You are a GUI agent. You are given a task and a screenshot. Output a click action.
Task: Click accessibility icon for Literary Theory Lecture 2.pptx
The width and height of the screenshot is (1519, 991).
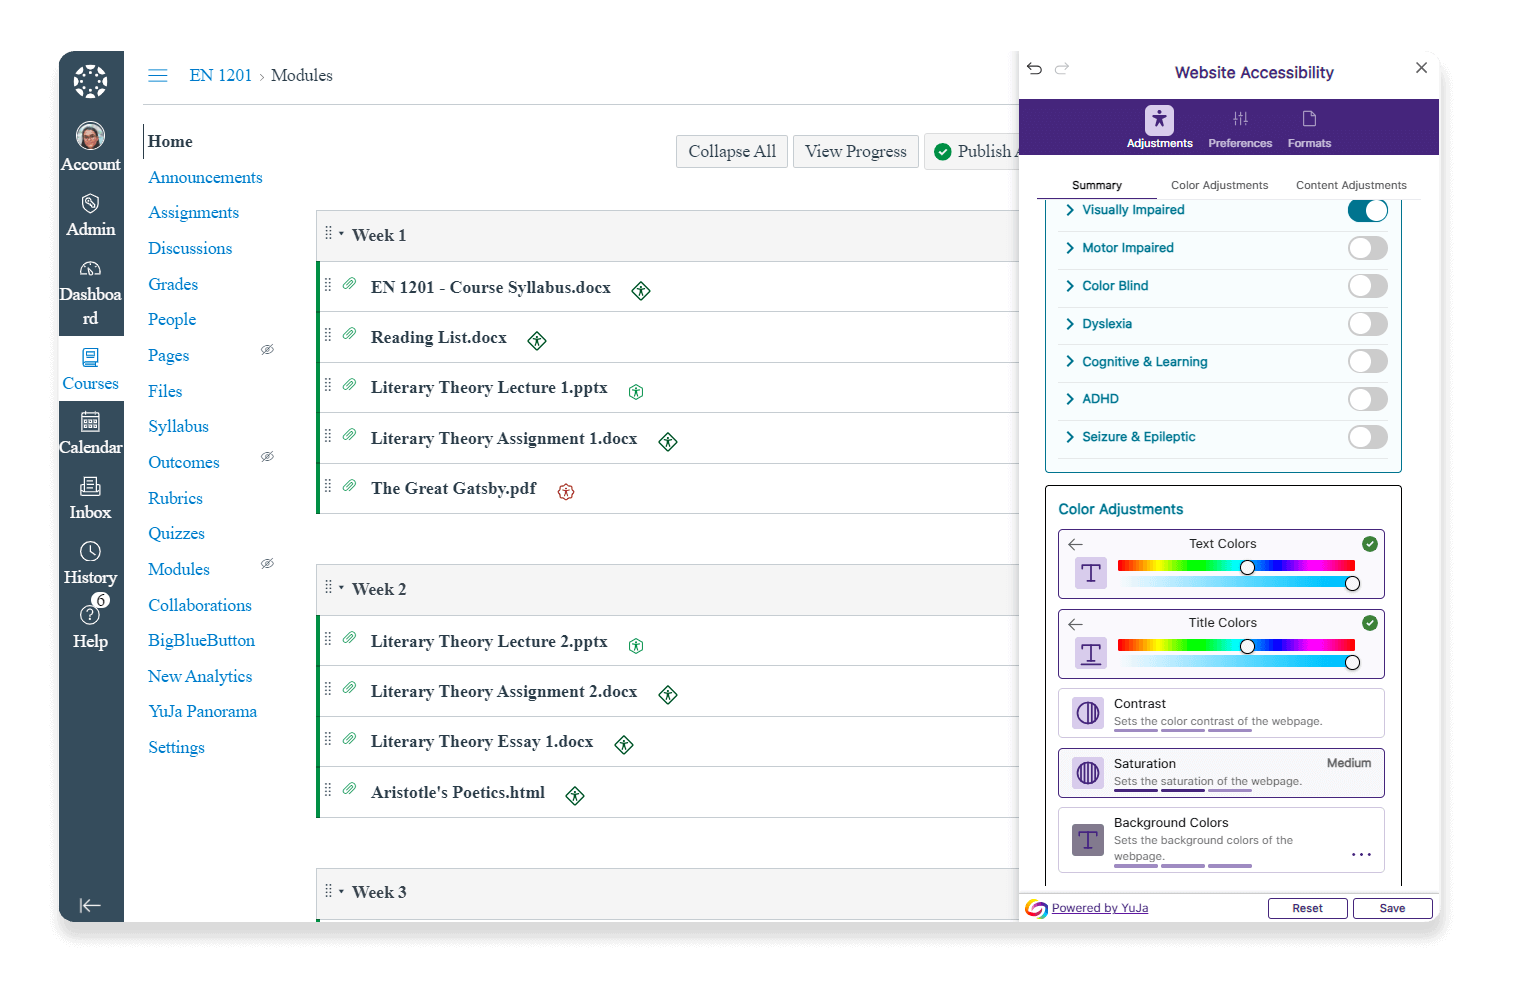coord(636,646)
